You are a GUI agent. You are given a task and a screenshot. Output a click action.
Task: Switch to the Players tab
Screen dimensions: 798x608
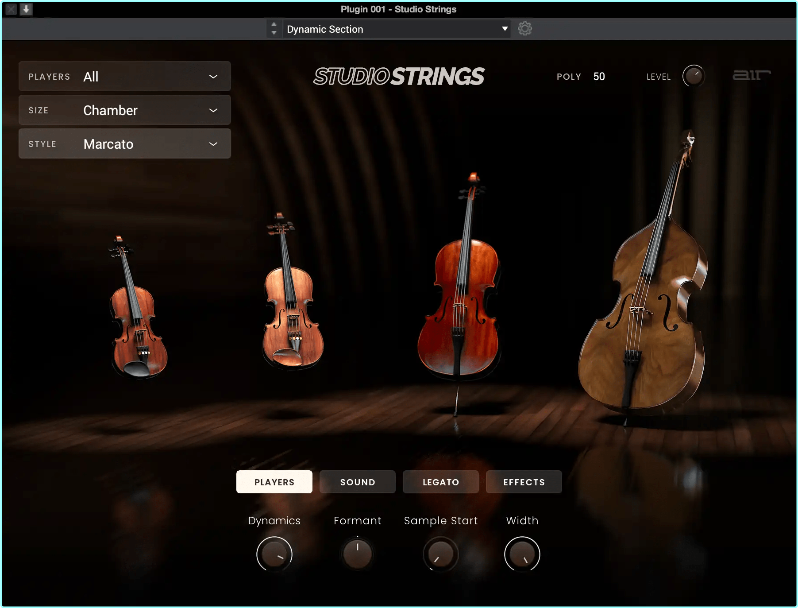coord(274,481)
